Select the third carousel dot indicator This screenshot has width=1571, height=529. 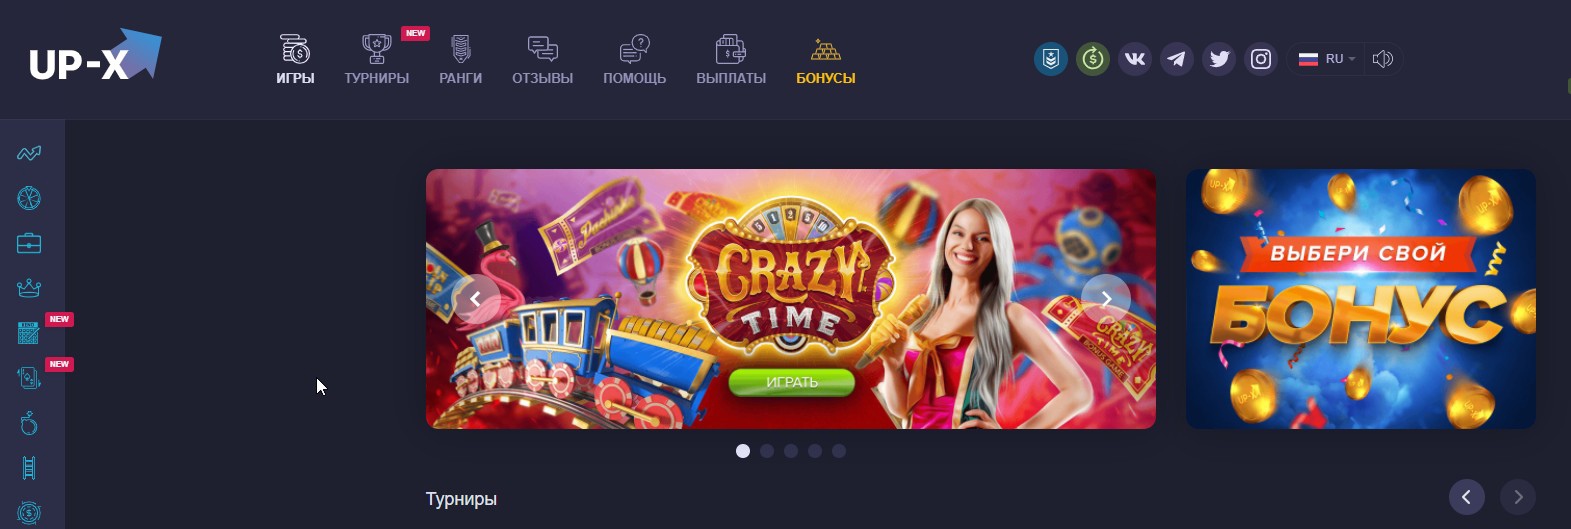click(x=791, y=451)
